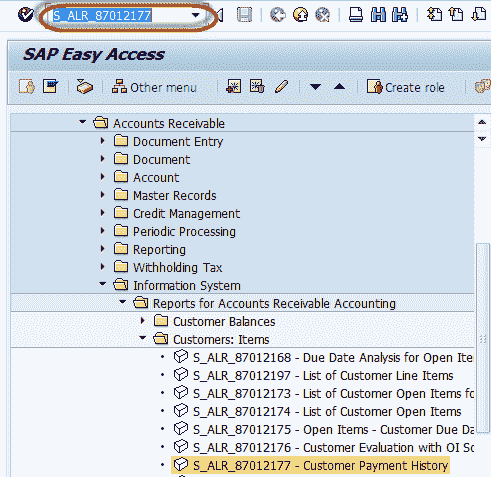Viewport: 491px width, 477px height.
Task: Click the Create role button
Action: tap(406, 87)
